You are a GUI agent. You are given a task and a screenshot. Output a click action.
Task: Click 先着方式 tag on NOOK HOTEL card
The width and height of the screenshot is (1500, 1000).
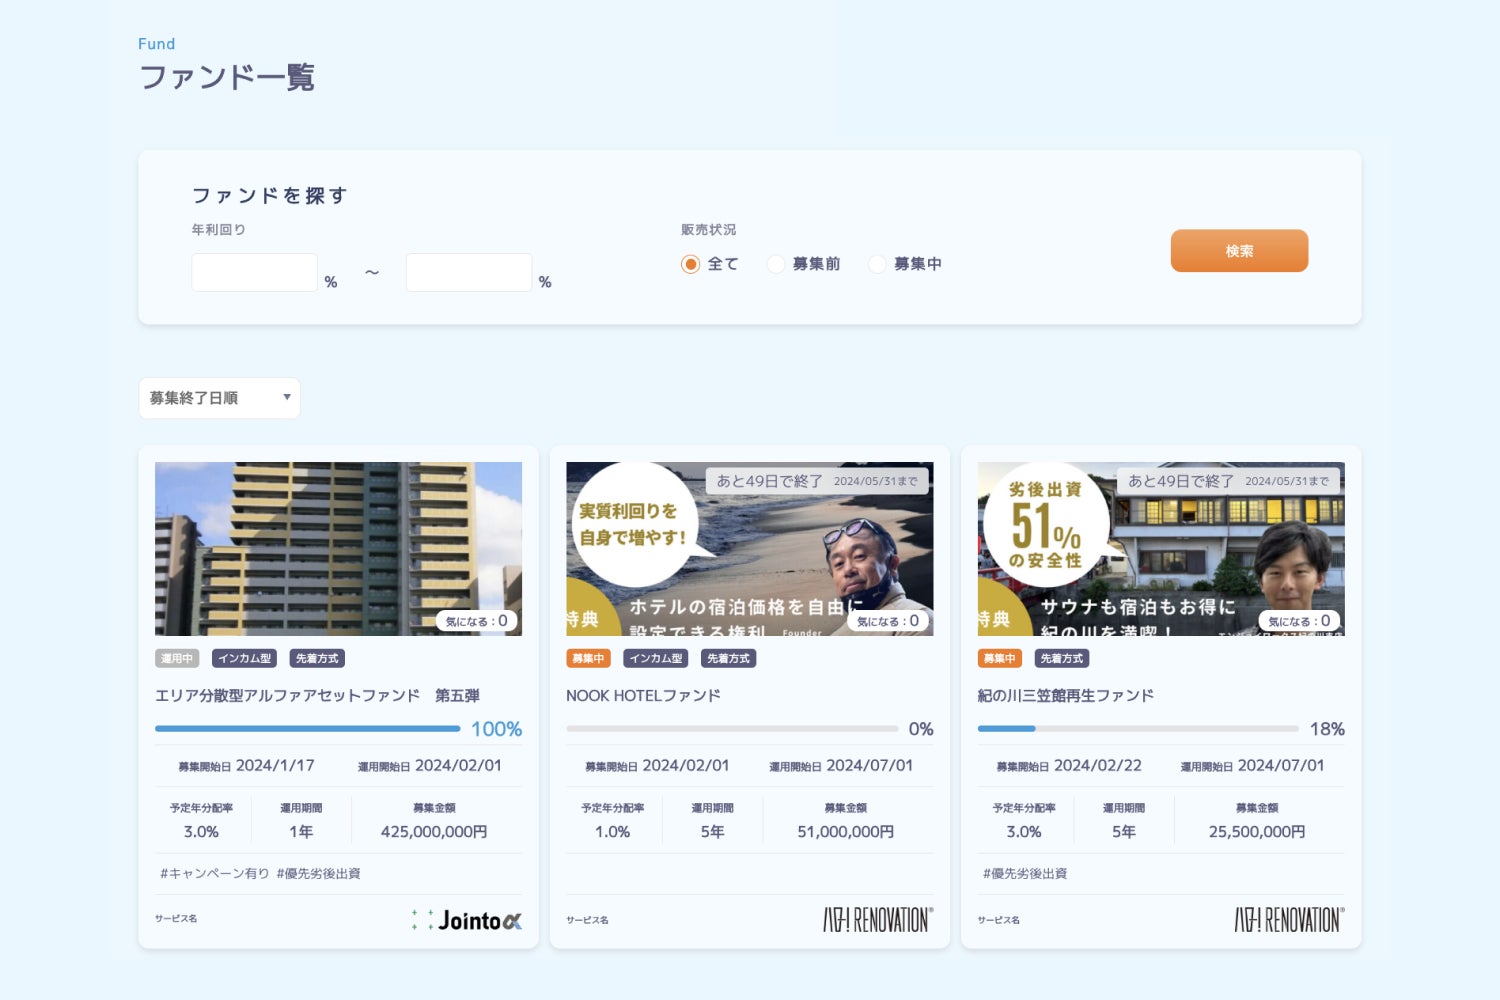point(728,658)
